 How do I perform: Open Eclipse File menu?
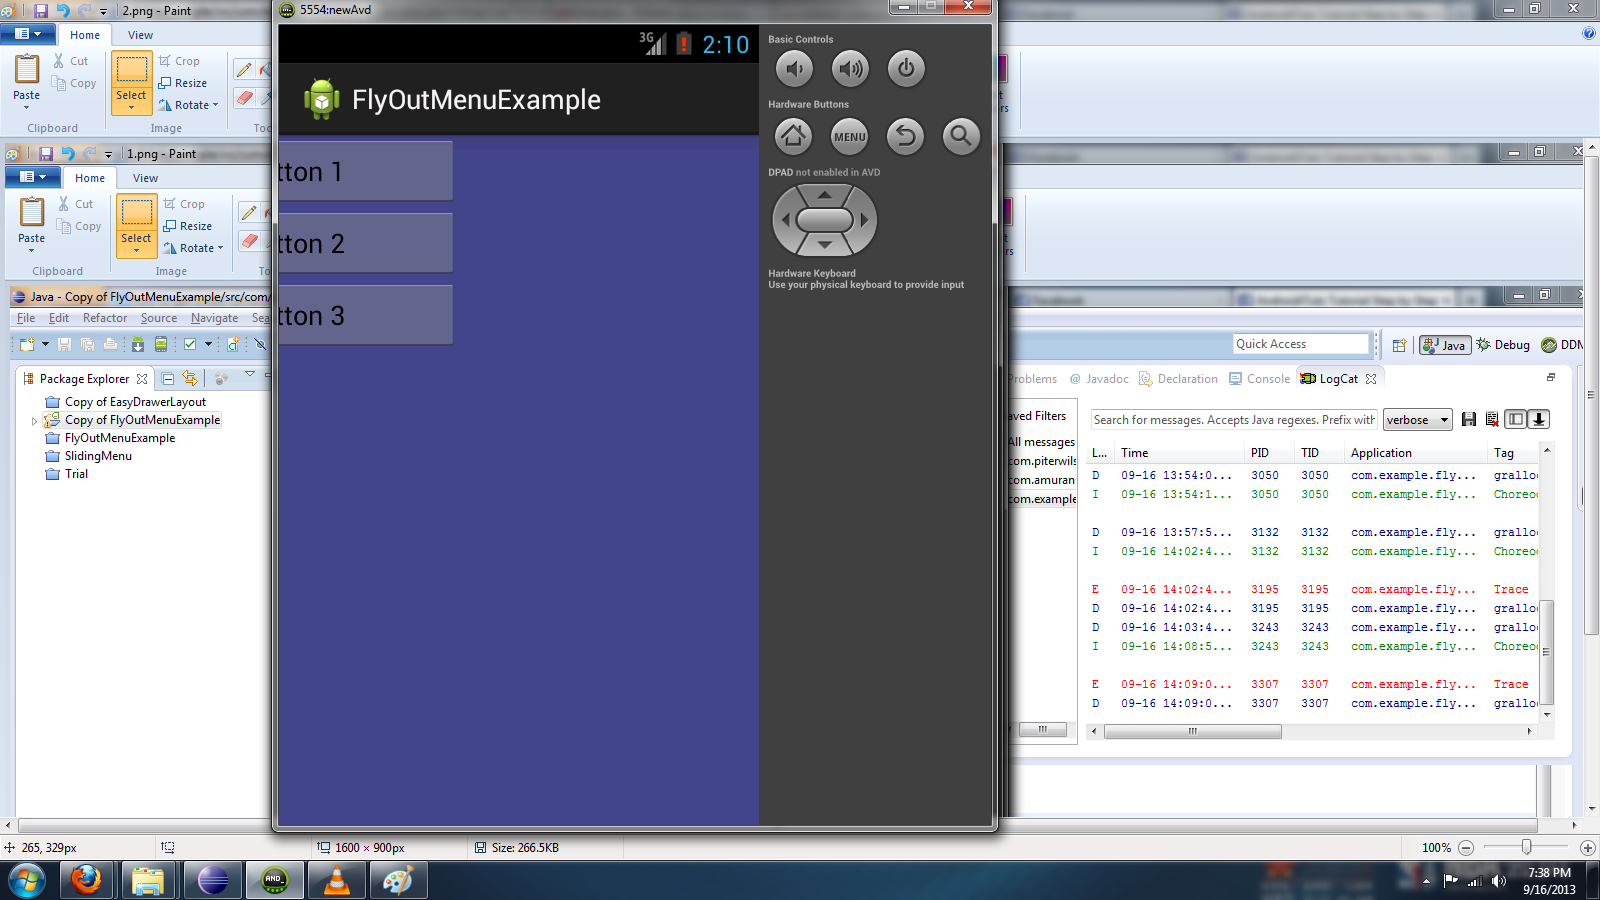(x=26, y=318)
